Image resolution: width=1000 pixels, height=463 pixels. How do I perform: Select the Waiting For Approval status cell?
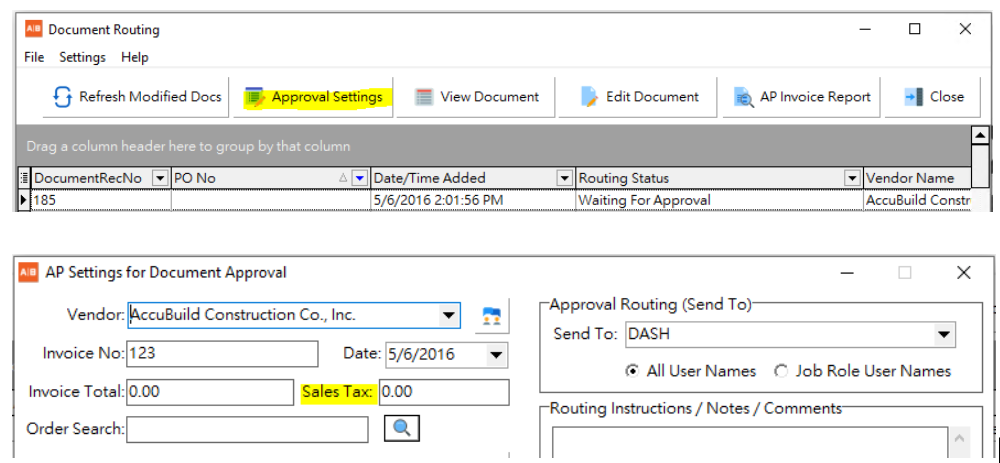pos(719,200)
